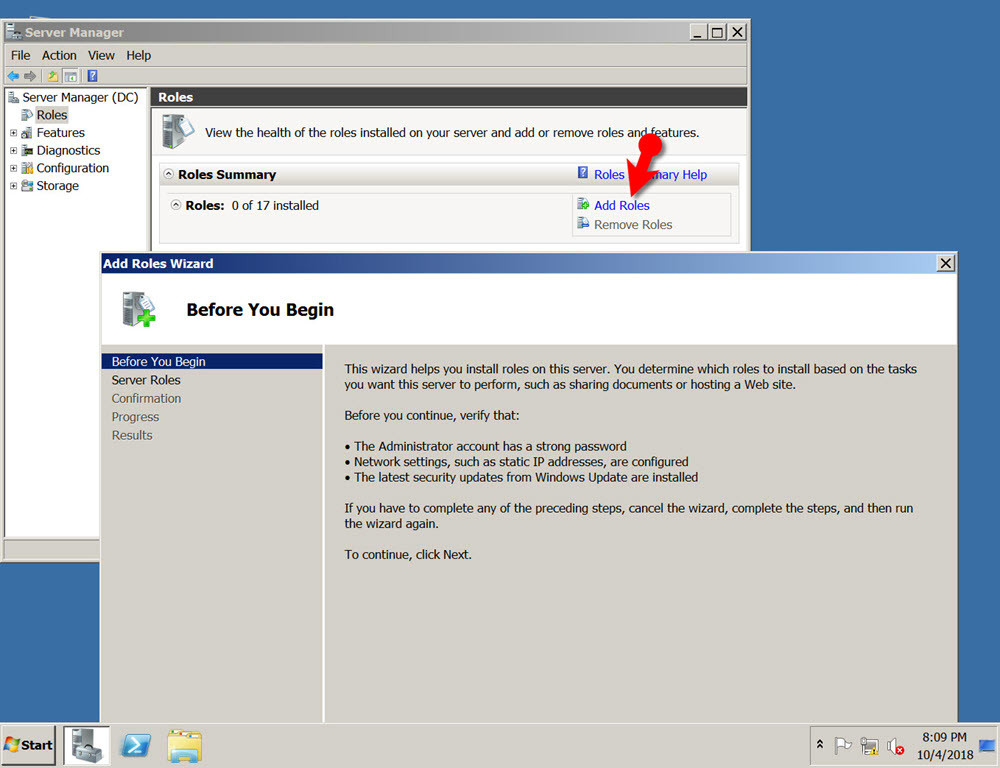Select Features label in the console tree
Screen dimensions: 1000x768
pos(61,133)
